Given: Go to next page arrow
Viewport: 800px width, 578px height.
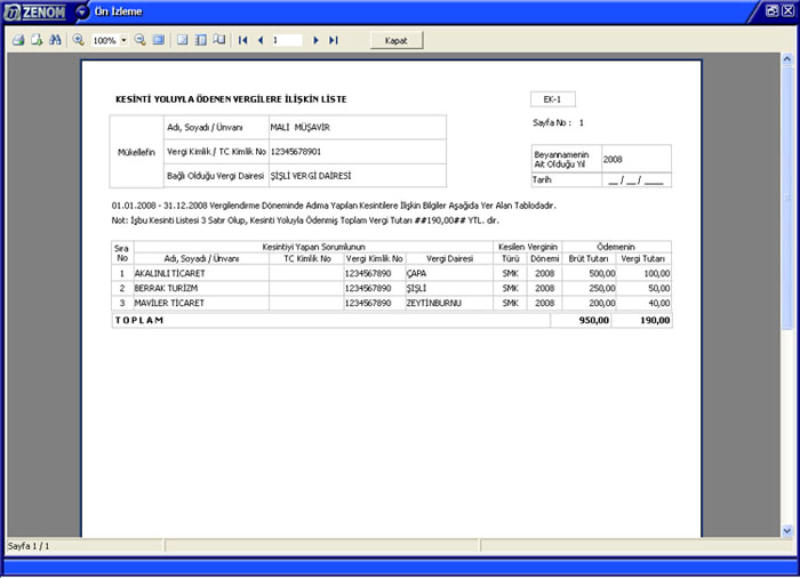Looking at the screenshot, I should (x=316, y=40).
